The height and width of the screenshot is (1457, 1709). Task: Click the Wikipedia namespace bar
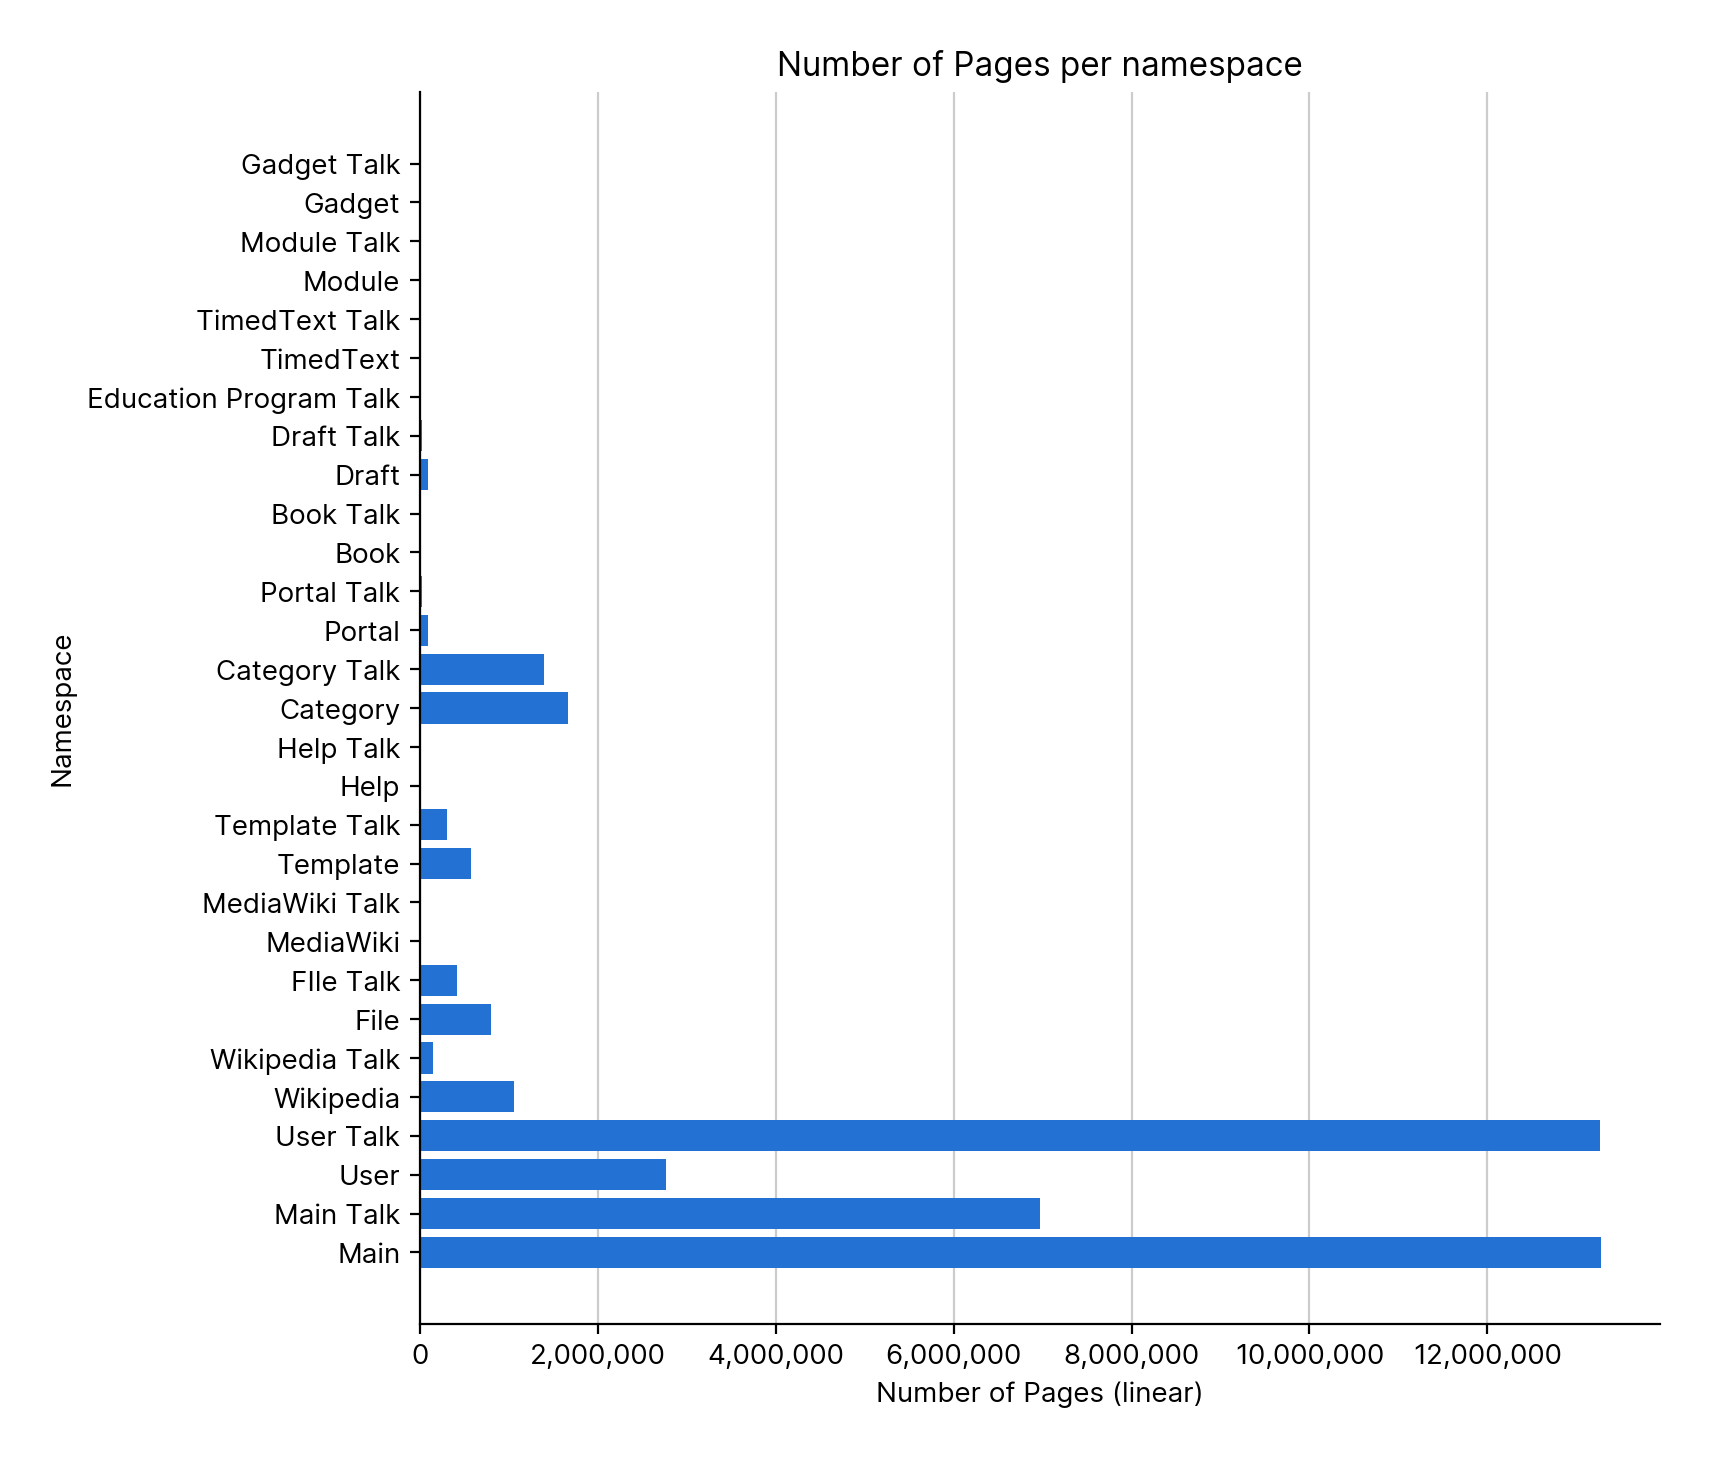point(467,1098)
